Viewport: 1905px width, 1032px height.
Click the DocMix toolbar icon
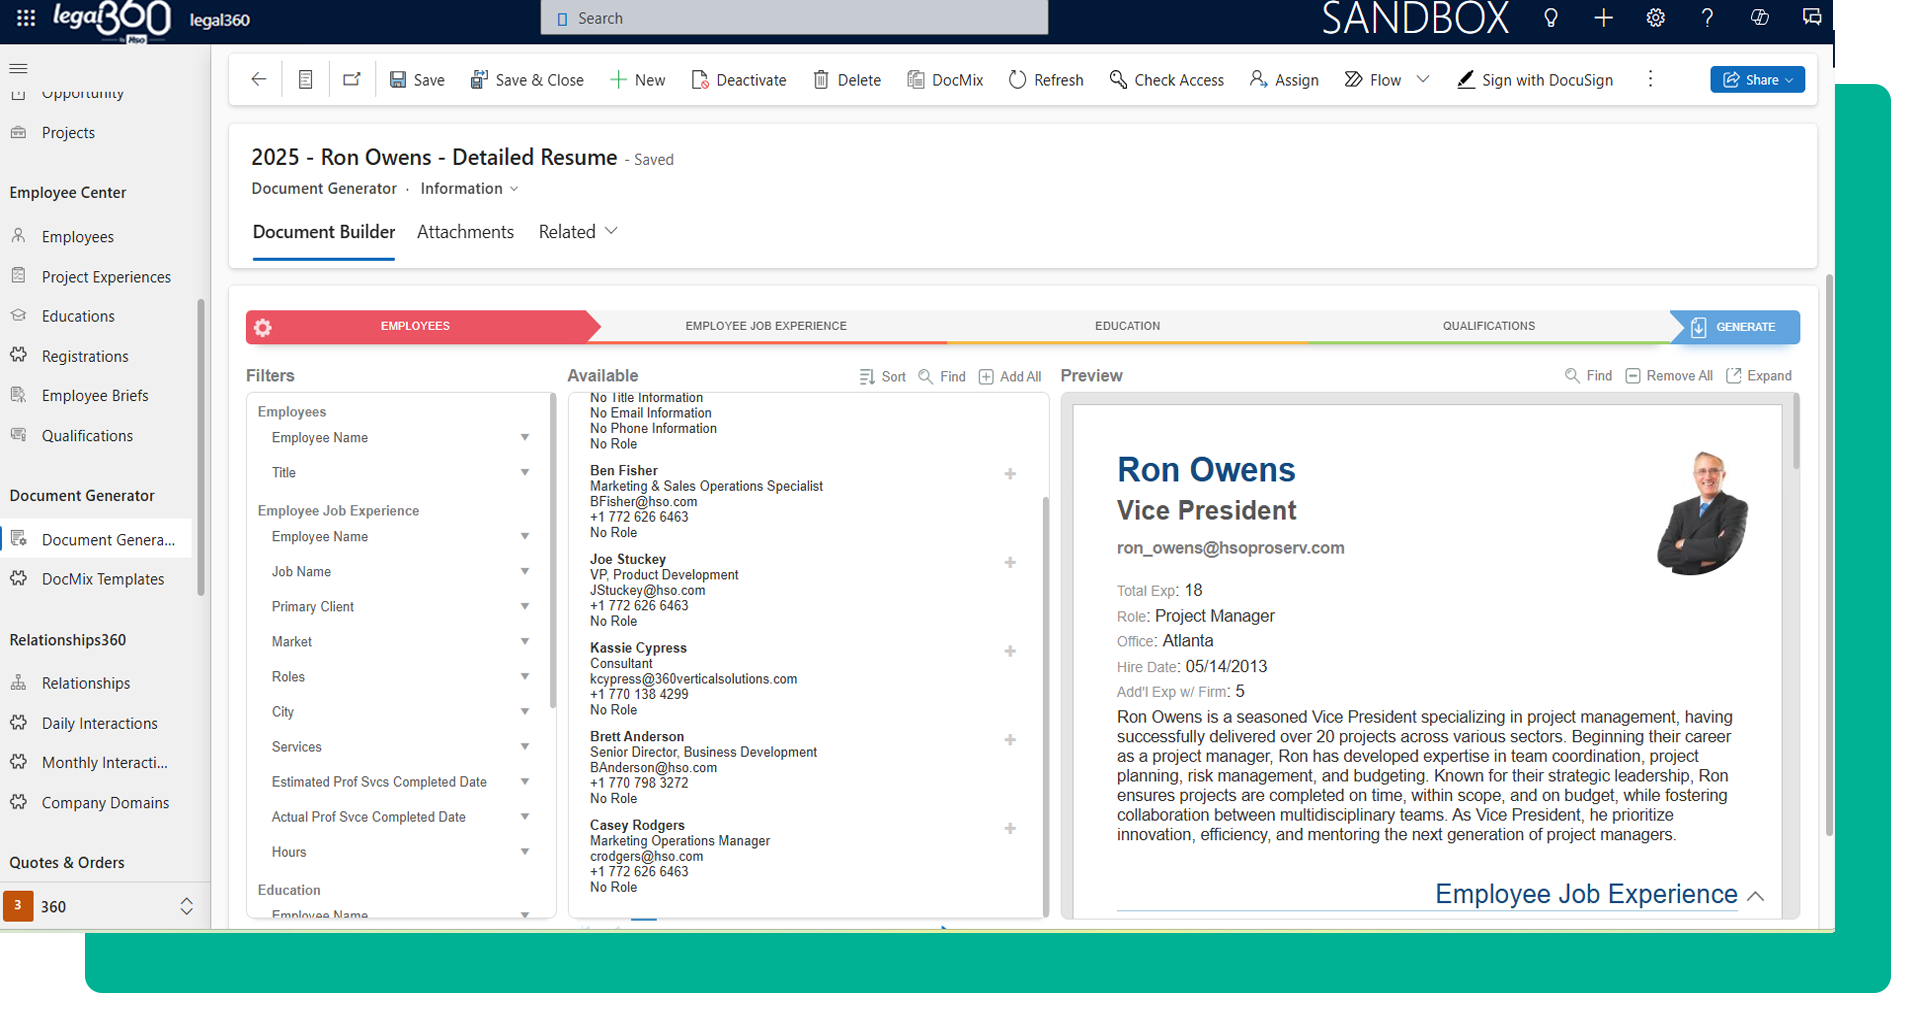pyautogui.click(x=915, y=80)
